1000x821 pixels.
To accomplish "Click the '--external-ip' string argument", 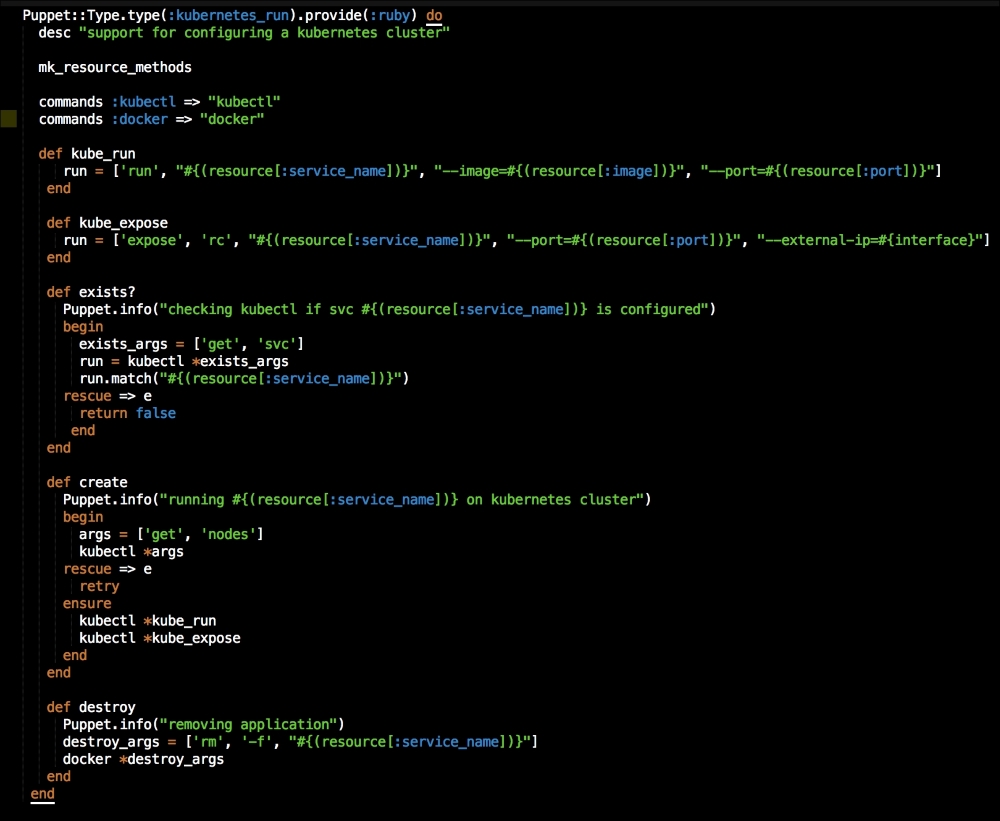I will pos(872,240).
